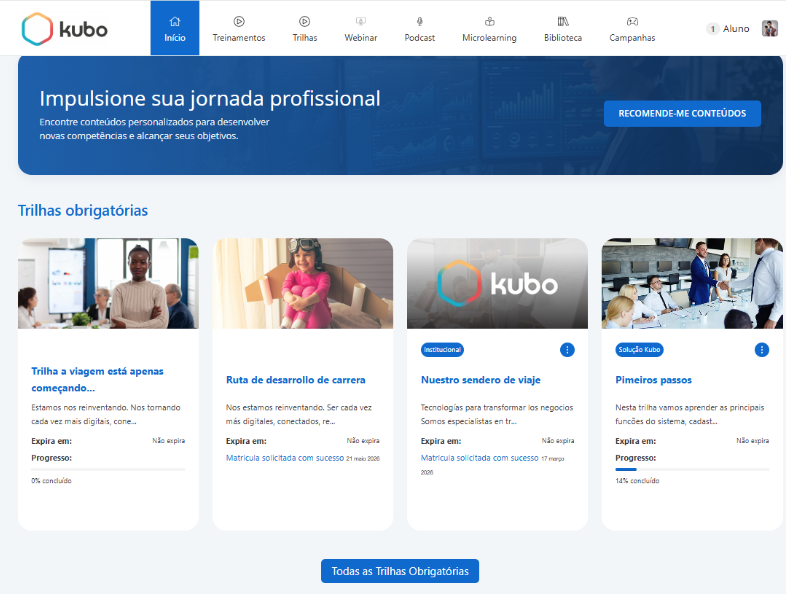Click the icon above Microlearning
Screen dimensions: 786x594
[x=489, y=22]
